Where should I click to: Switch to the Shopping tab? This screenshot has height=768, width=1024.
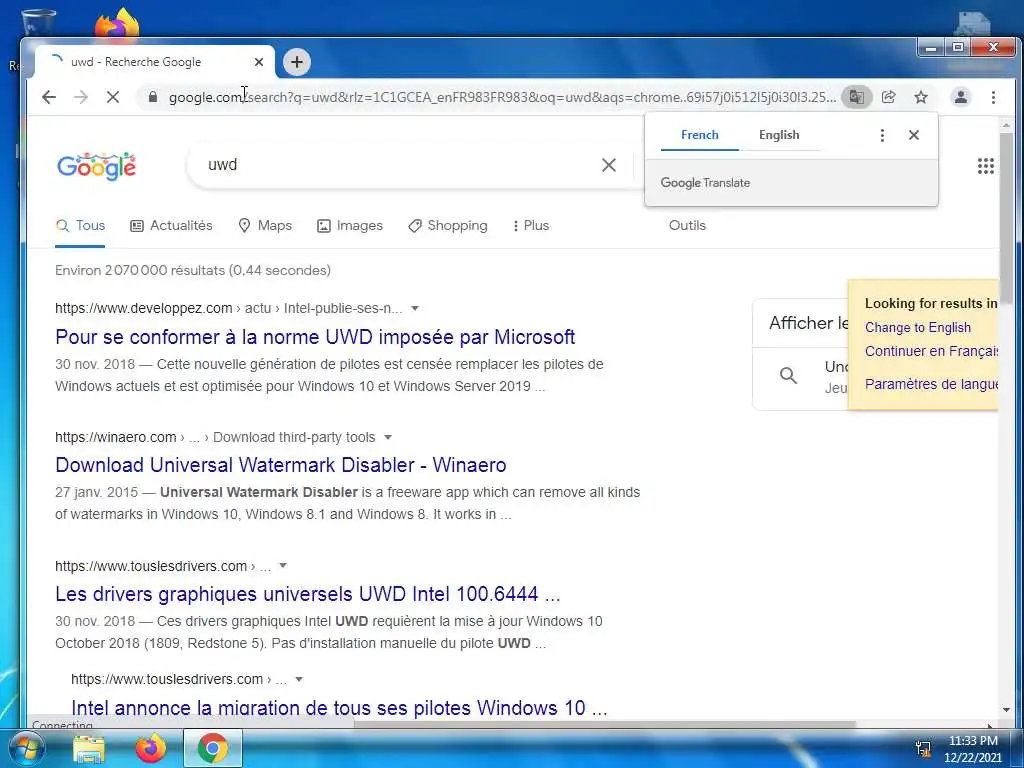pos(448,226)
